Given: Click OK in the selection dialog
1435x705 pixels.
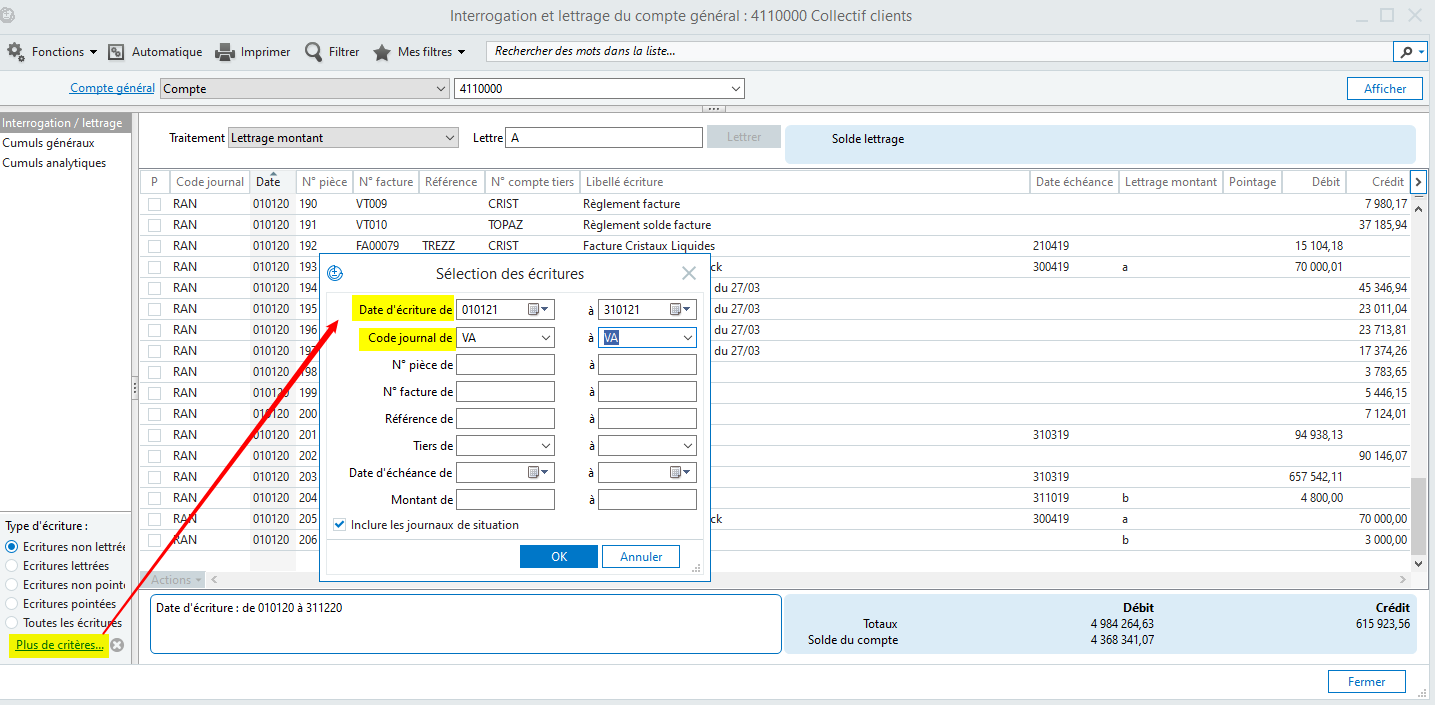Looking at the screenshot, I should pos(559,557).
